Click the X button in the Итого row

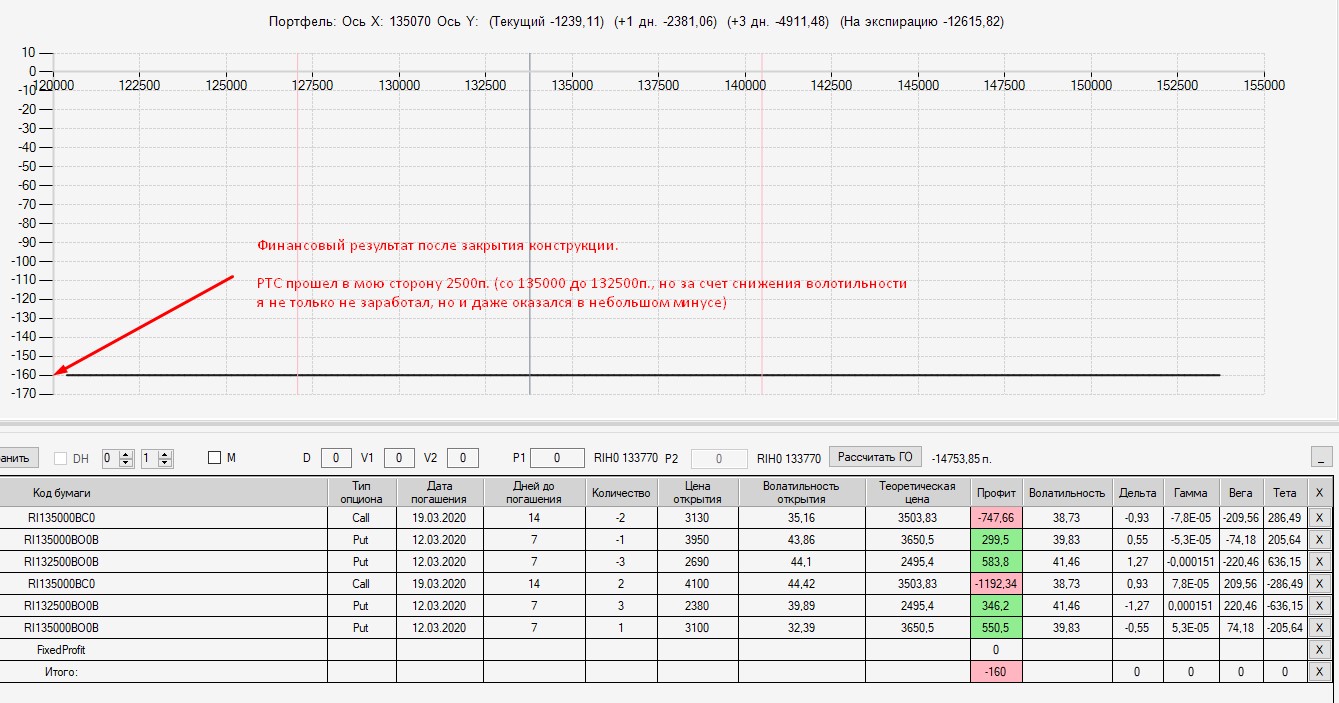point(1319,671)
